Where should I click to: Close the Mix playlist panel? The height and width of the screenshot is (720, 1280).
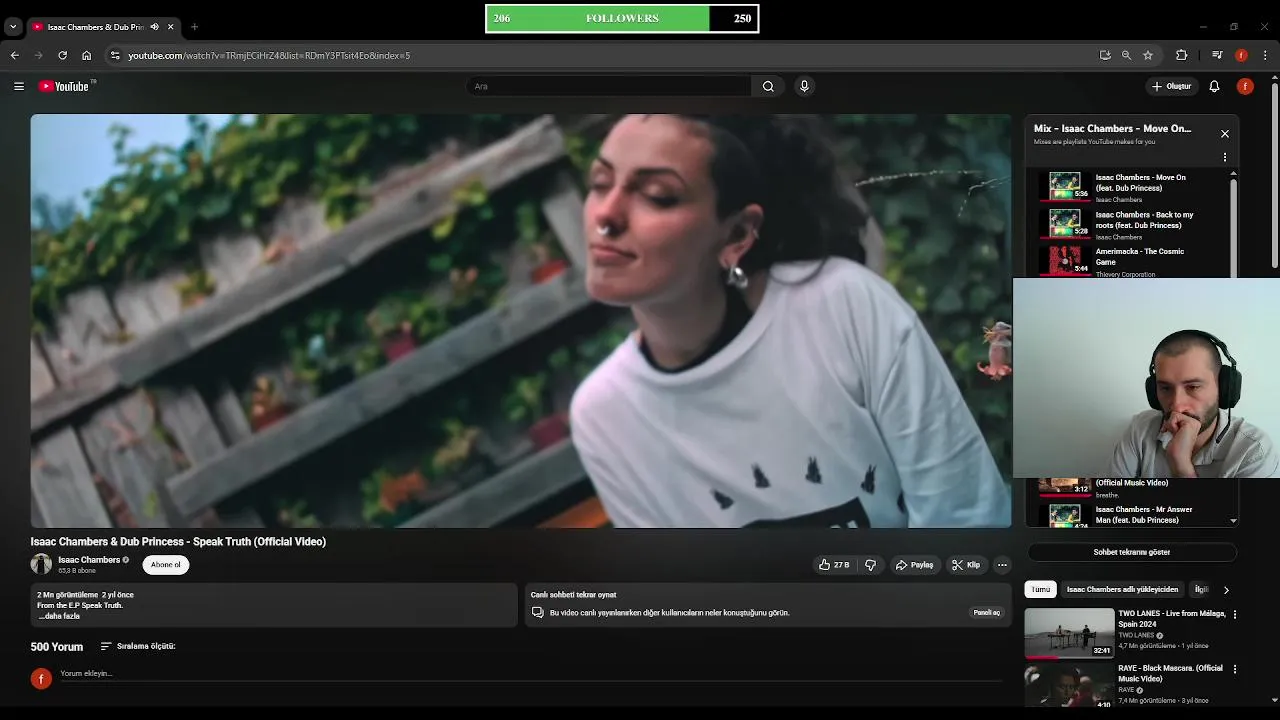coord(1225,133)
